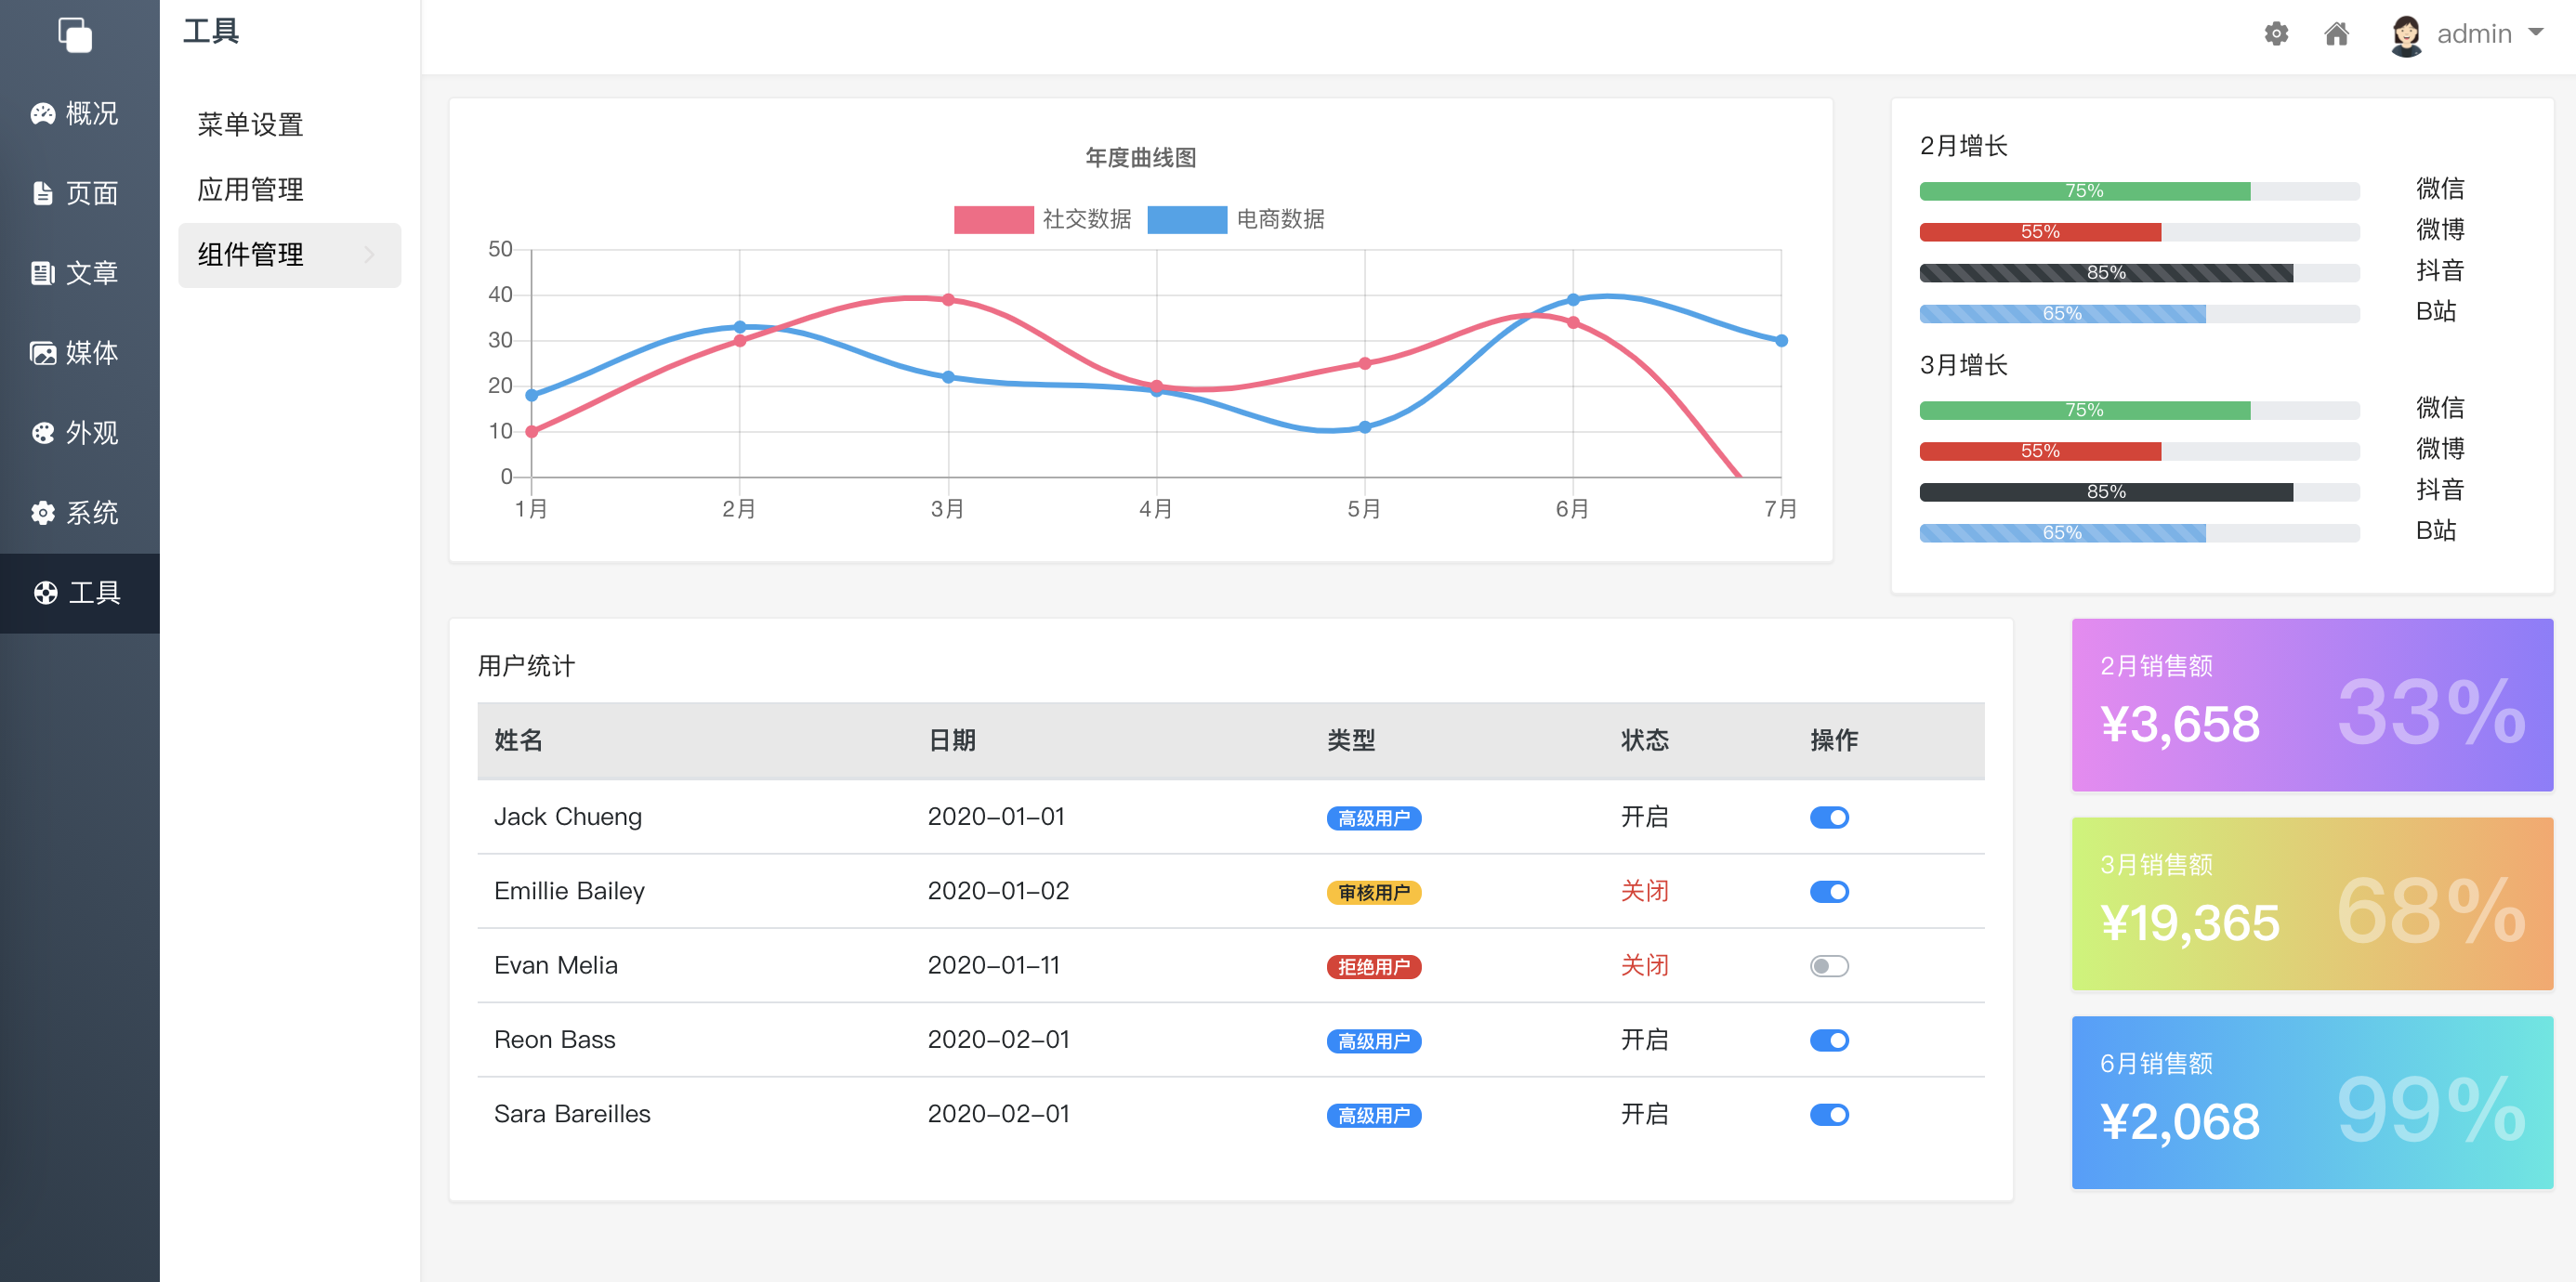The image size is (2576, 1282).
Task: Click the 年度曲线图 chart title
Action: [x=1141, y=158]
